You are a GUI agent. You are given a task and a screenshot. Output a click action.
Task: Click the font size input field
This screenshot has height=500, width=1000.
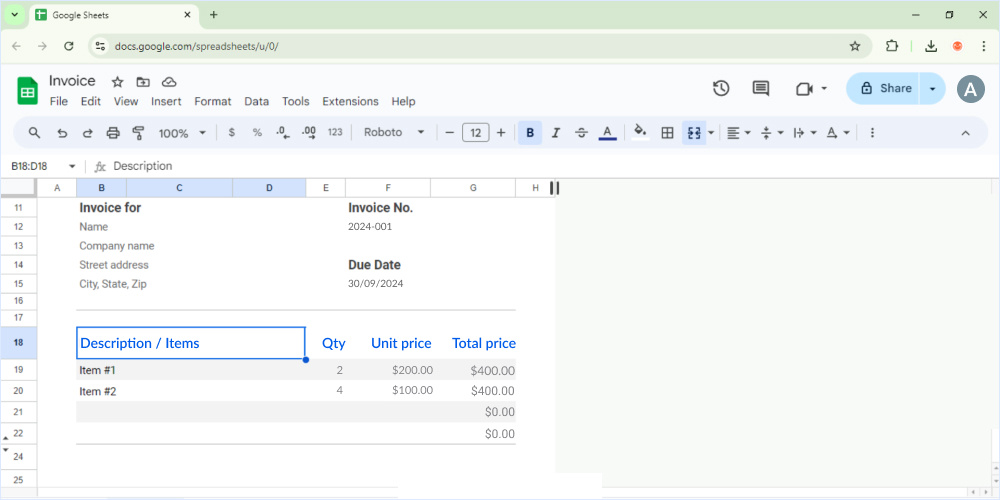point(475,133)
